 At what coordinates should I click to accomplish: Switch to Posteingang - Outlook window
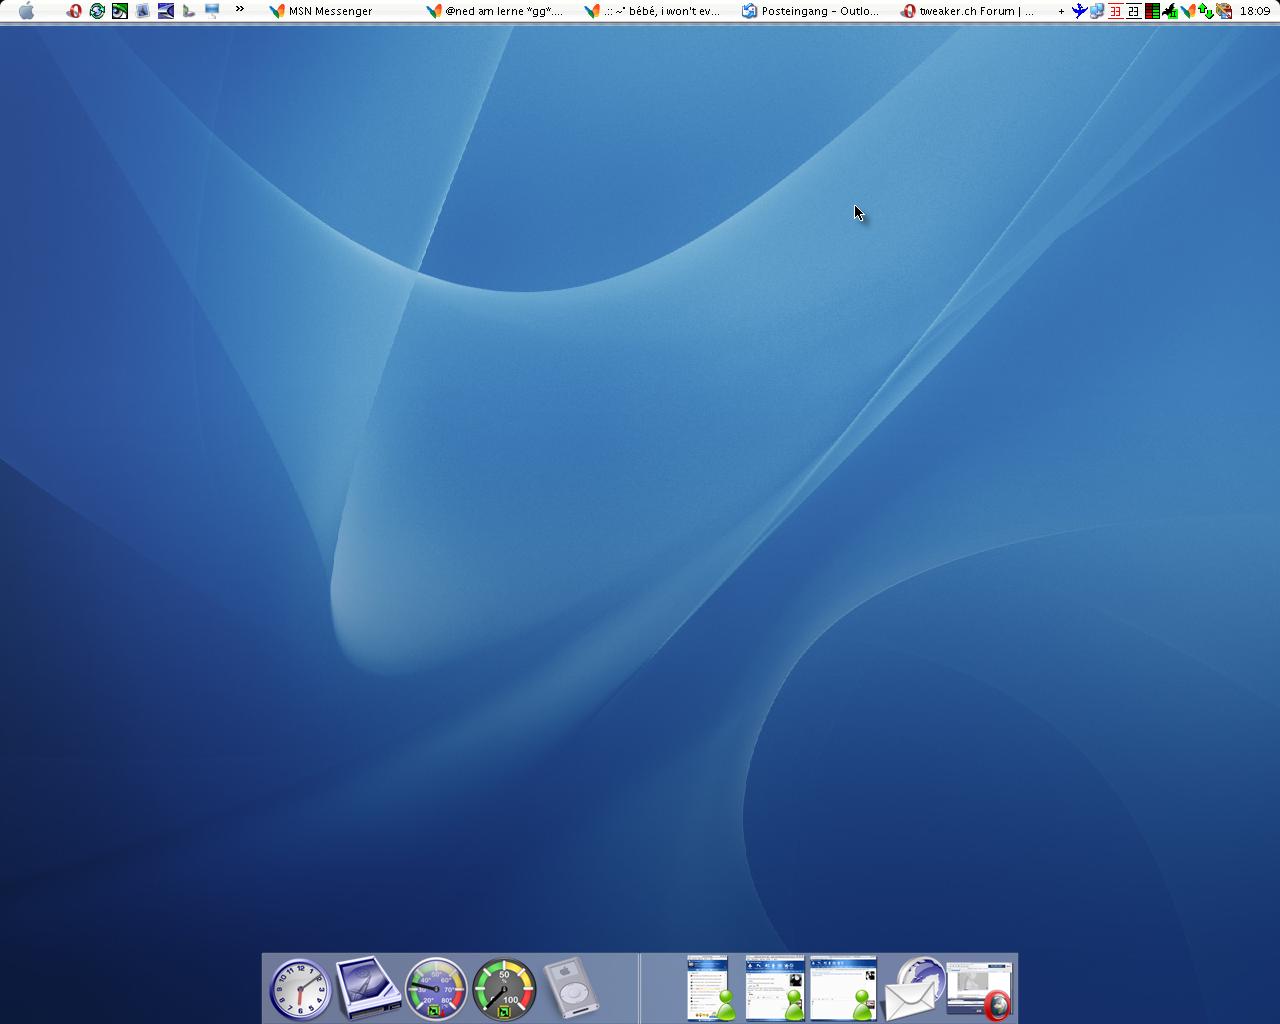pyautogui.click(x=811, y=11)
